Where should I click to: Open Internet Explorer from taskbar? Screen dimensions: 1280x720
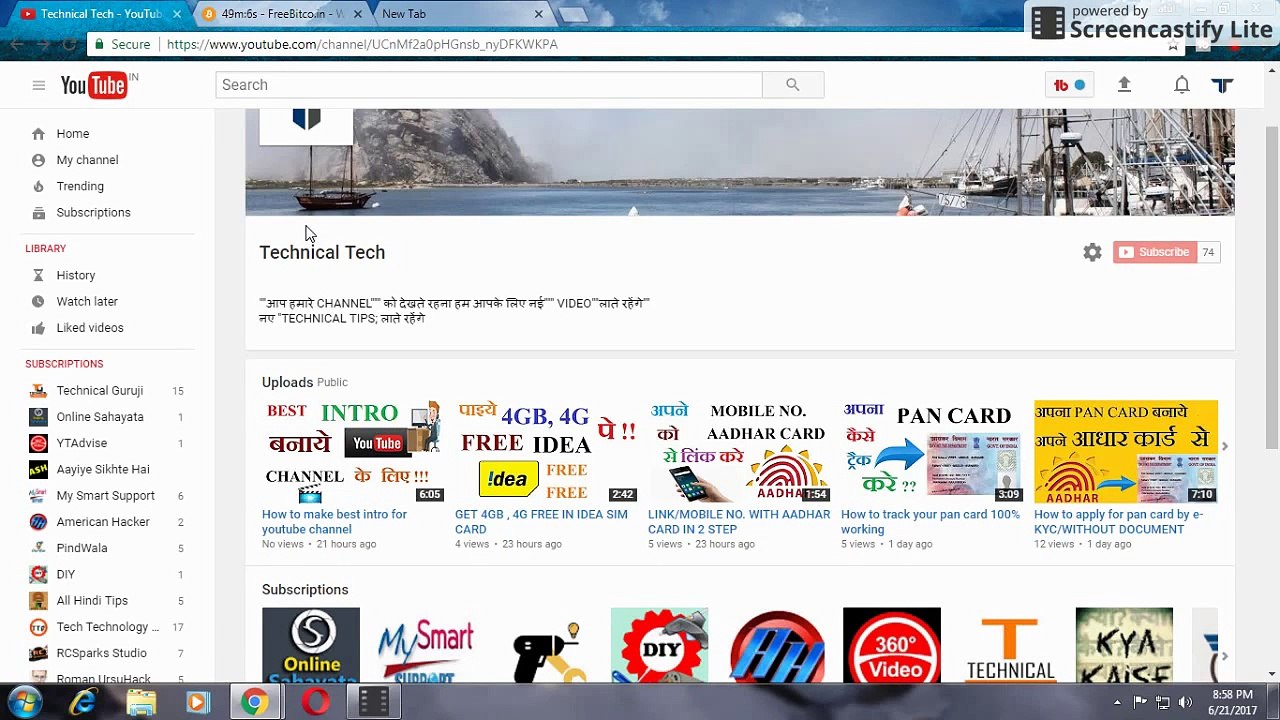click(x=84, y=702)
